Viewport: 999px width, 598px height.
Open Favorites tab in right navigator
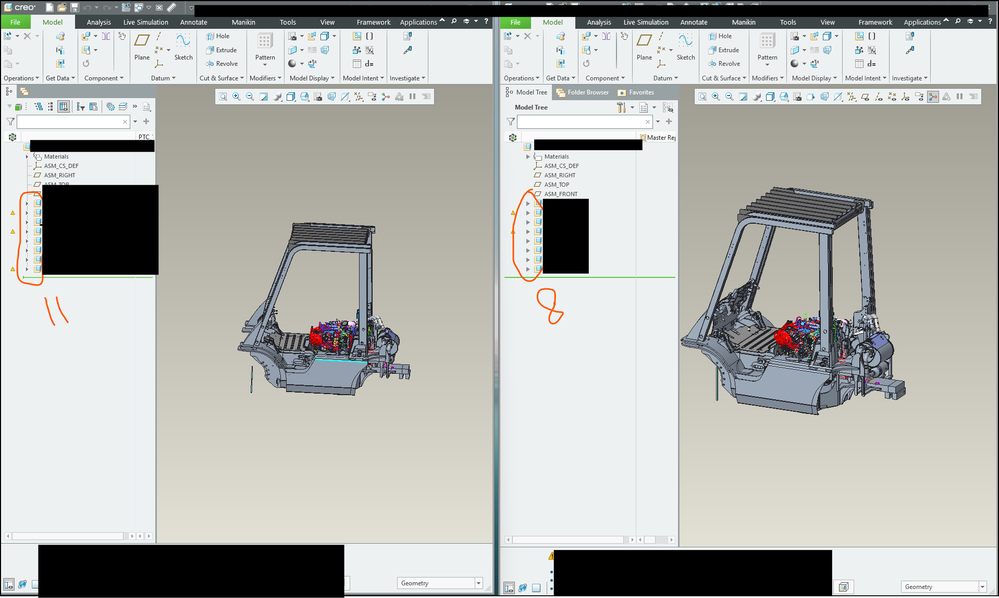635,92
